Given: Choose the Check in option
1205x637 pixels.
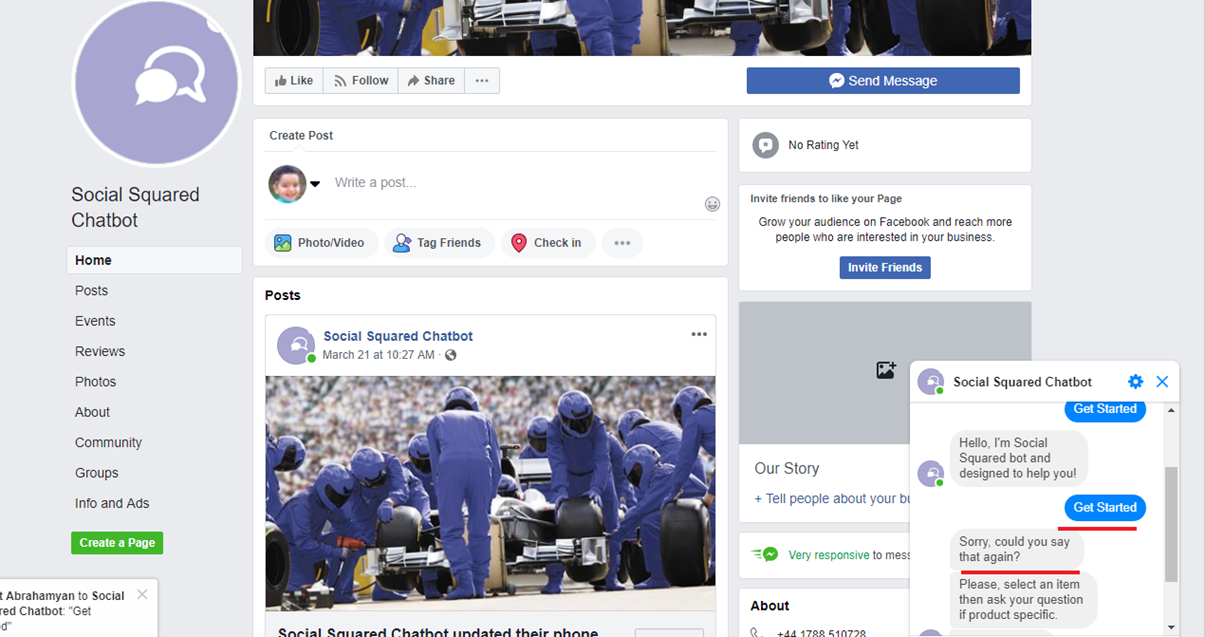Looking at the screenshot, I should 547,243.
